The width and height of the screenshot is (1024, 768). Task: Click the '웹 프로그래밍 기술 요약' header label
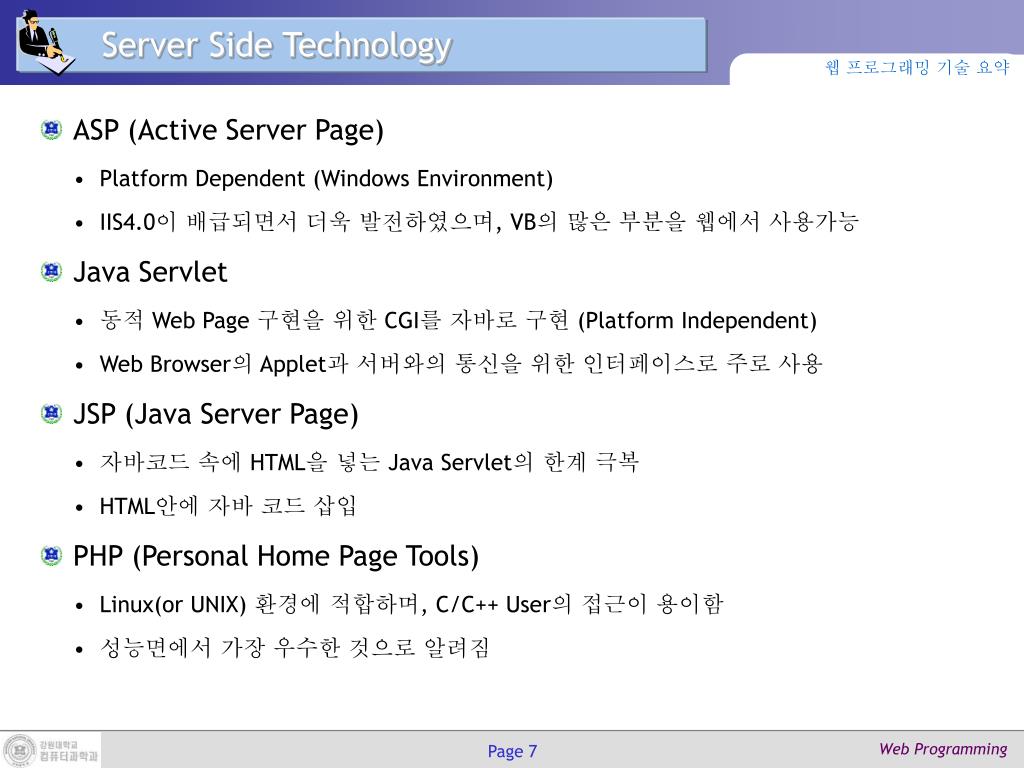[917, 67]
